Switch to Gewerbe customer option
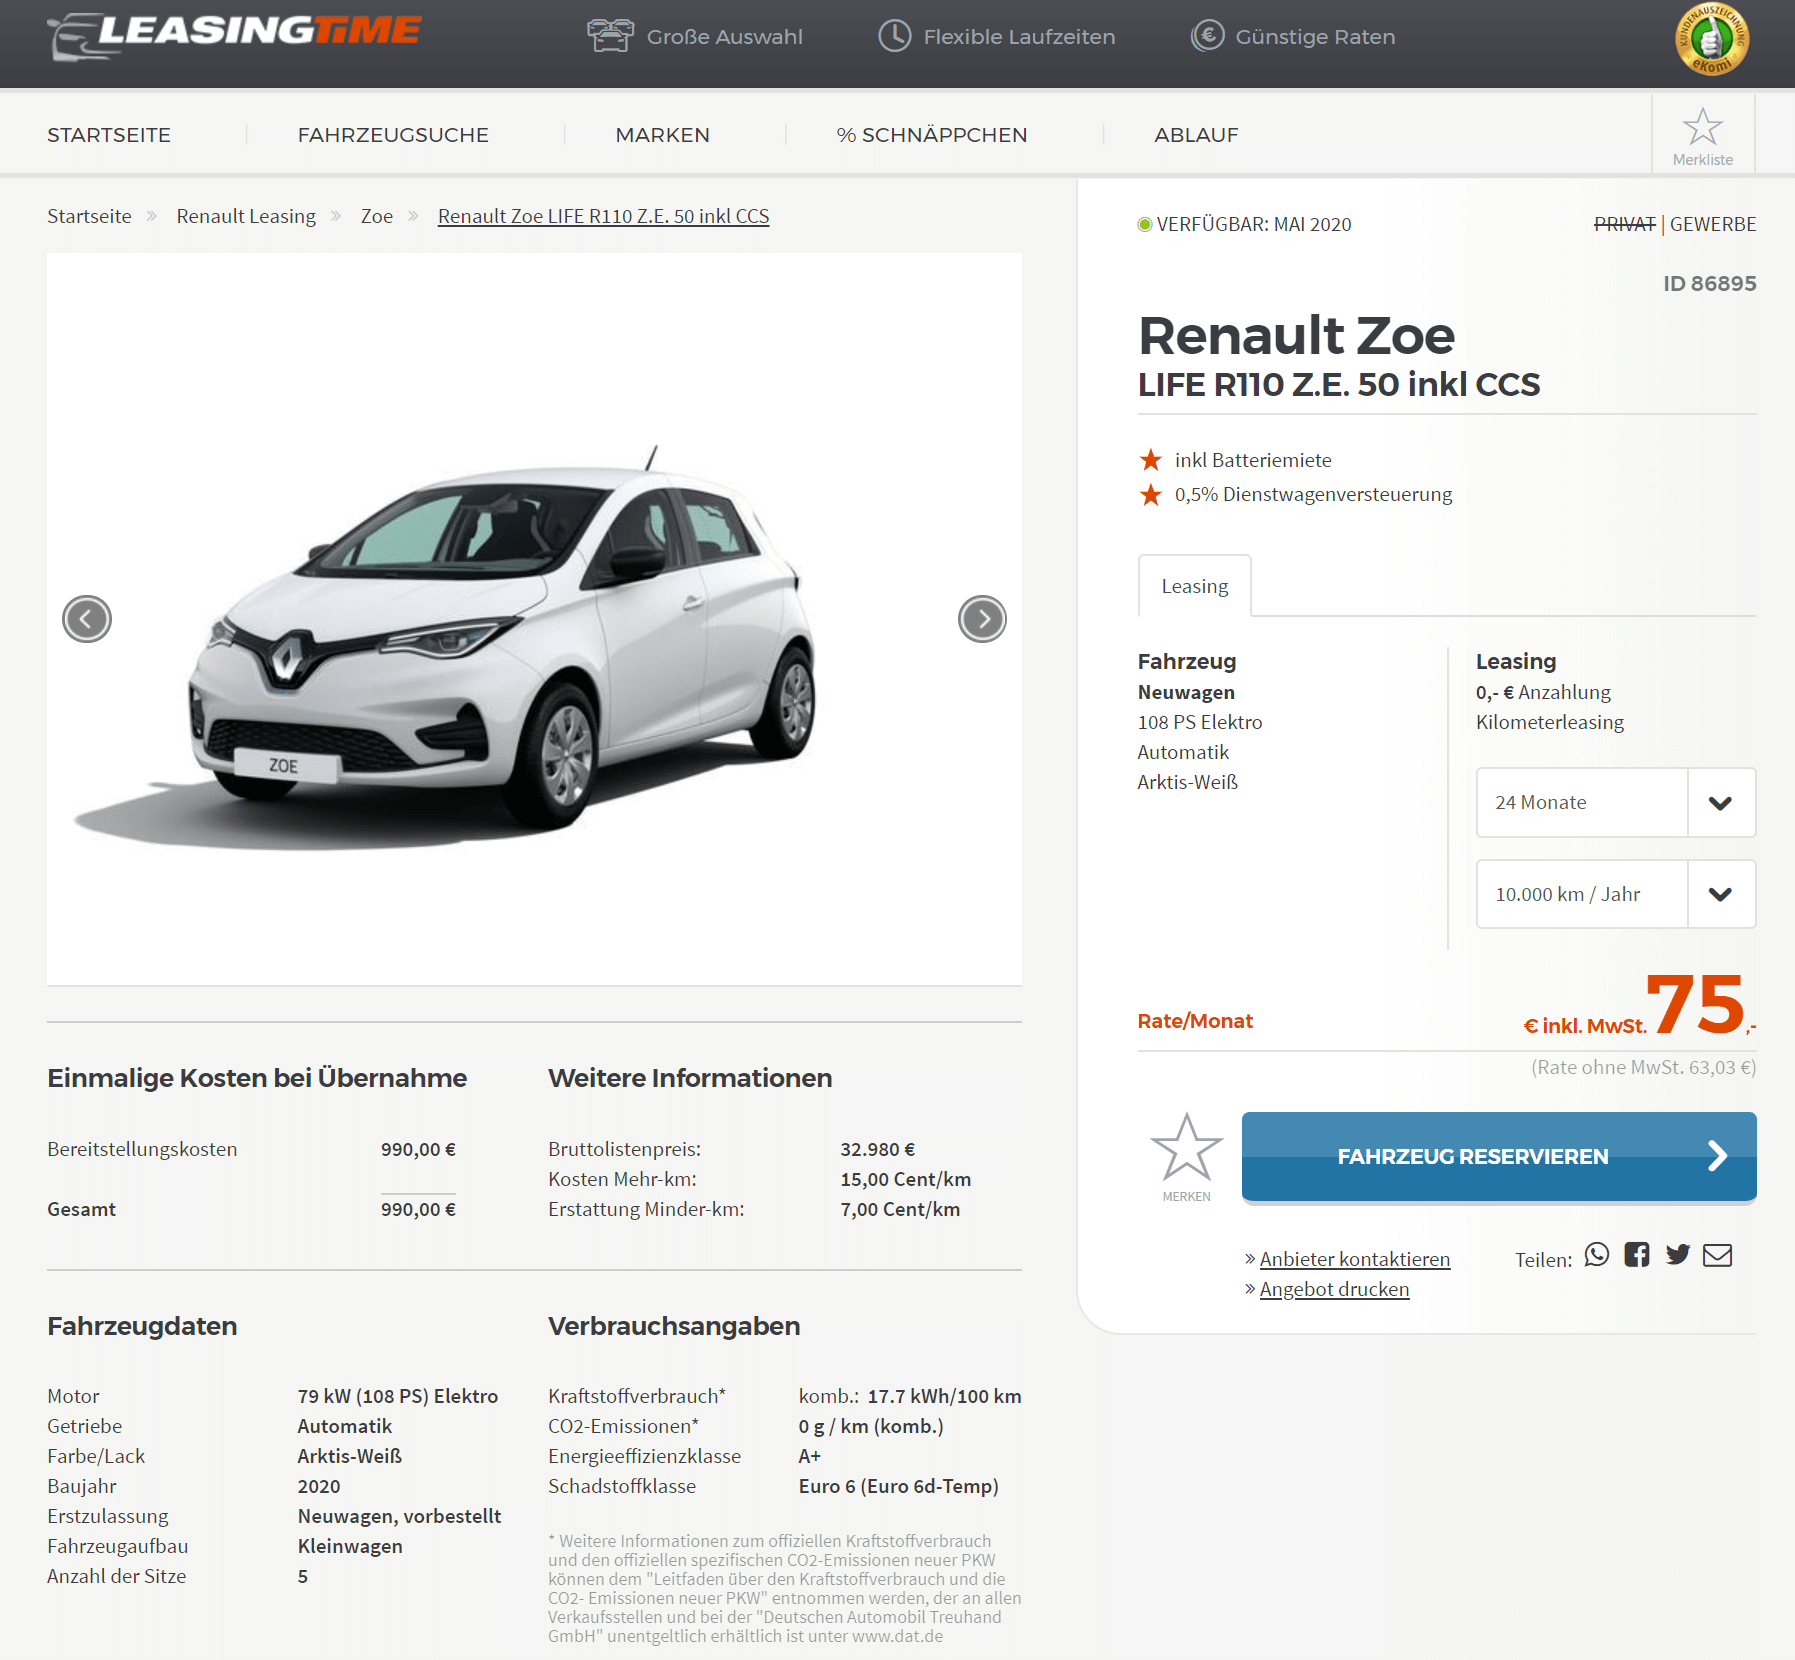 tap(1713, 224)
